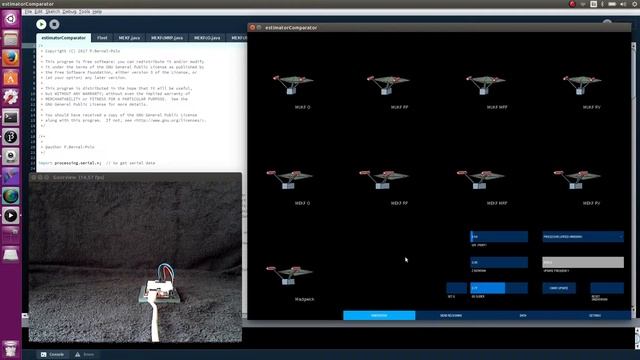The height and width of the screenshot is (360, 640).
Task: Open the Terminal from the dock
Action: pos(11,118)
